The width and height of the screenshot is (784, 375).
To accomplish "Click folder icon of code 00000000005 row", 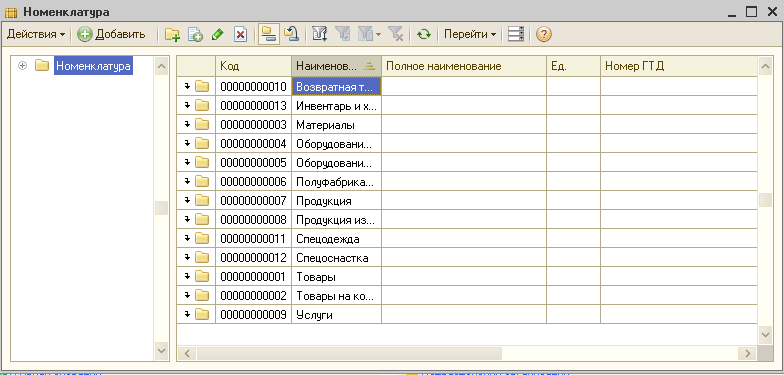I will (202, 162).
